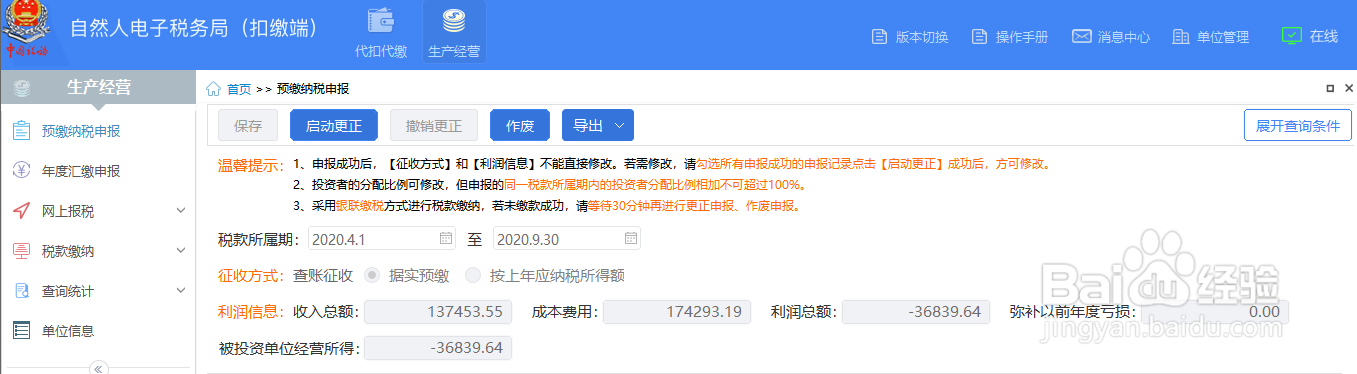Select 按上年应纳税所得额 radio button
Screen dimensions: 1357x374
click(x=472, y=276)
